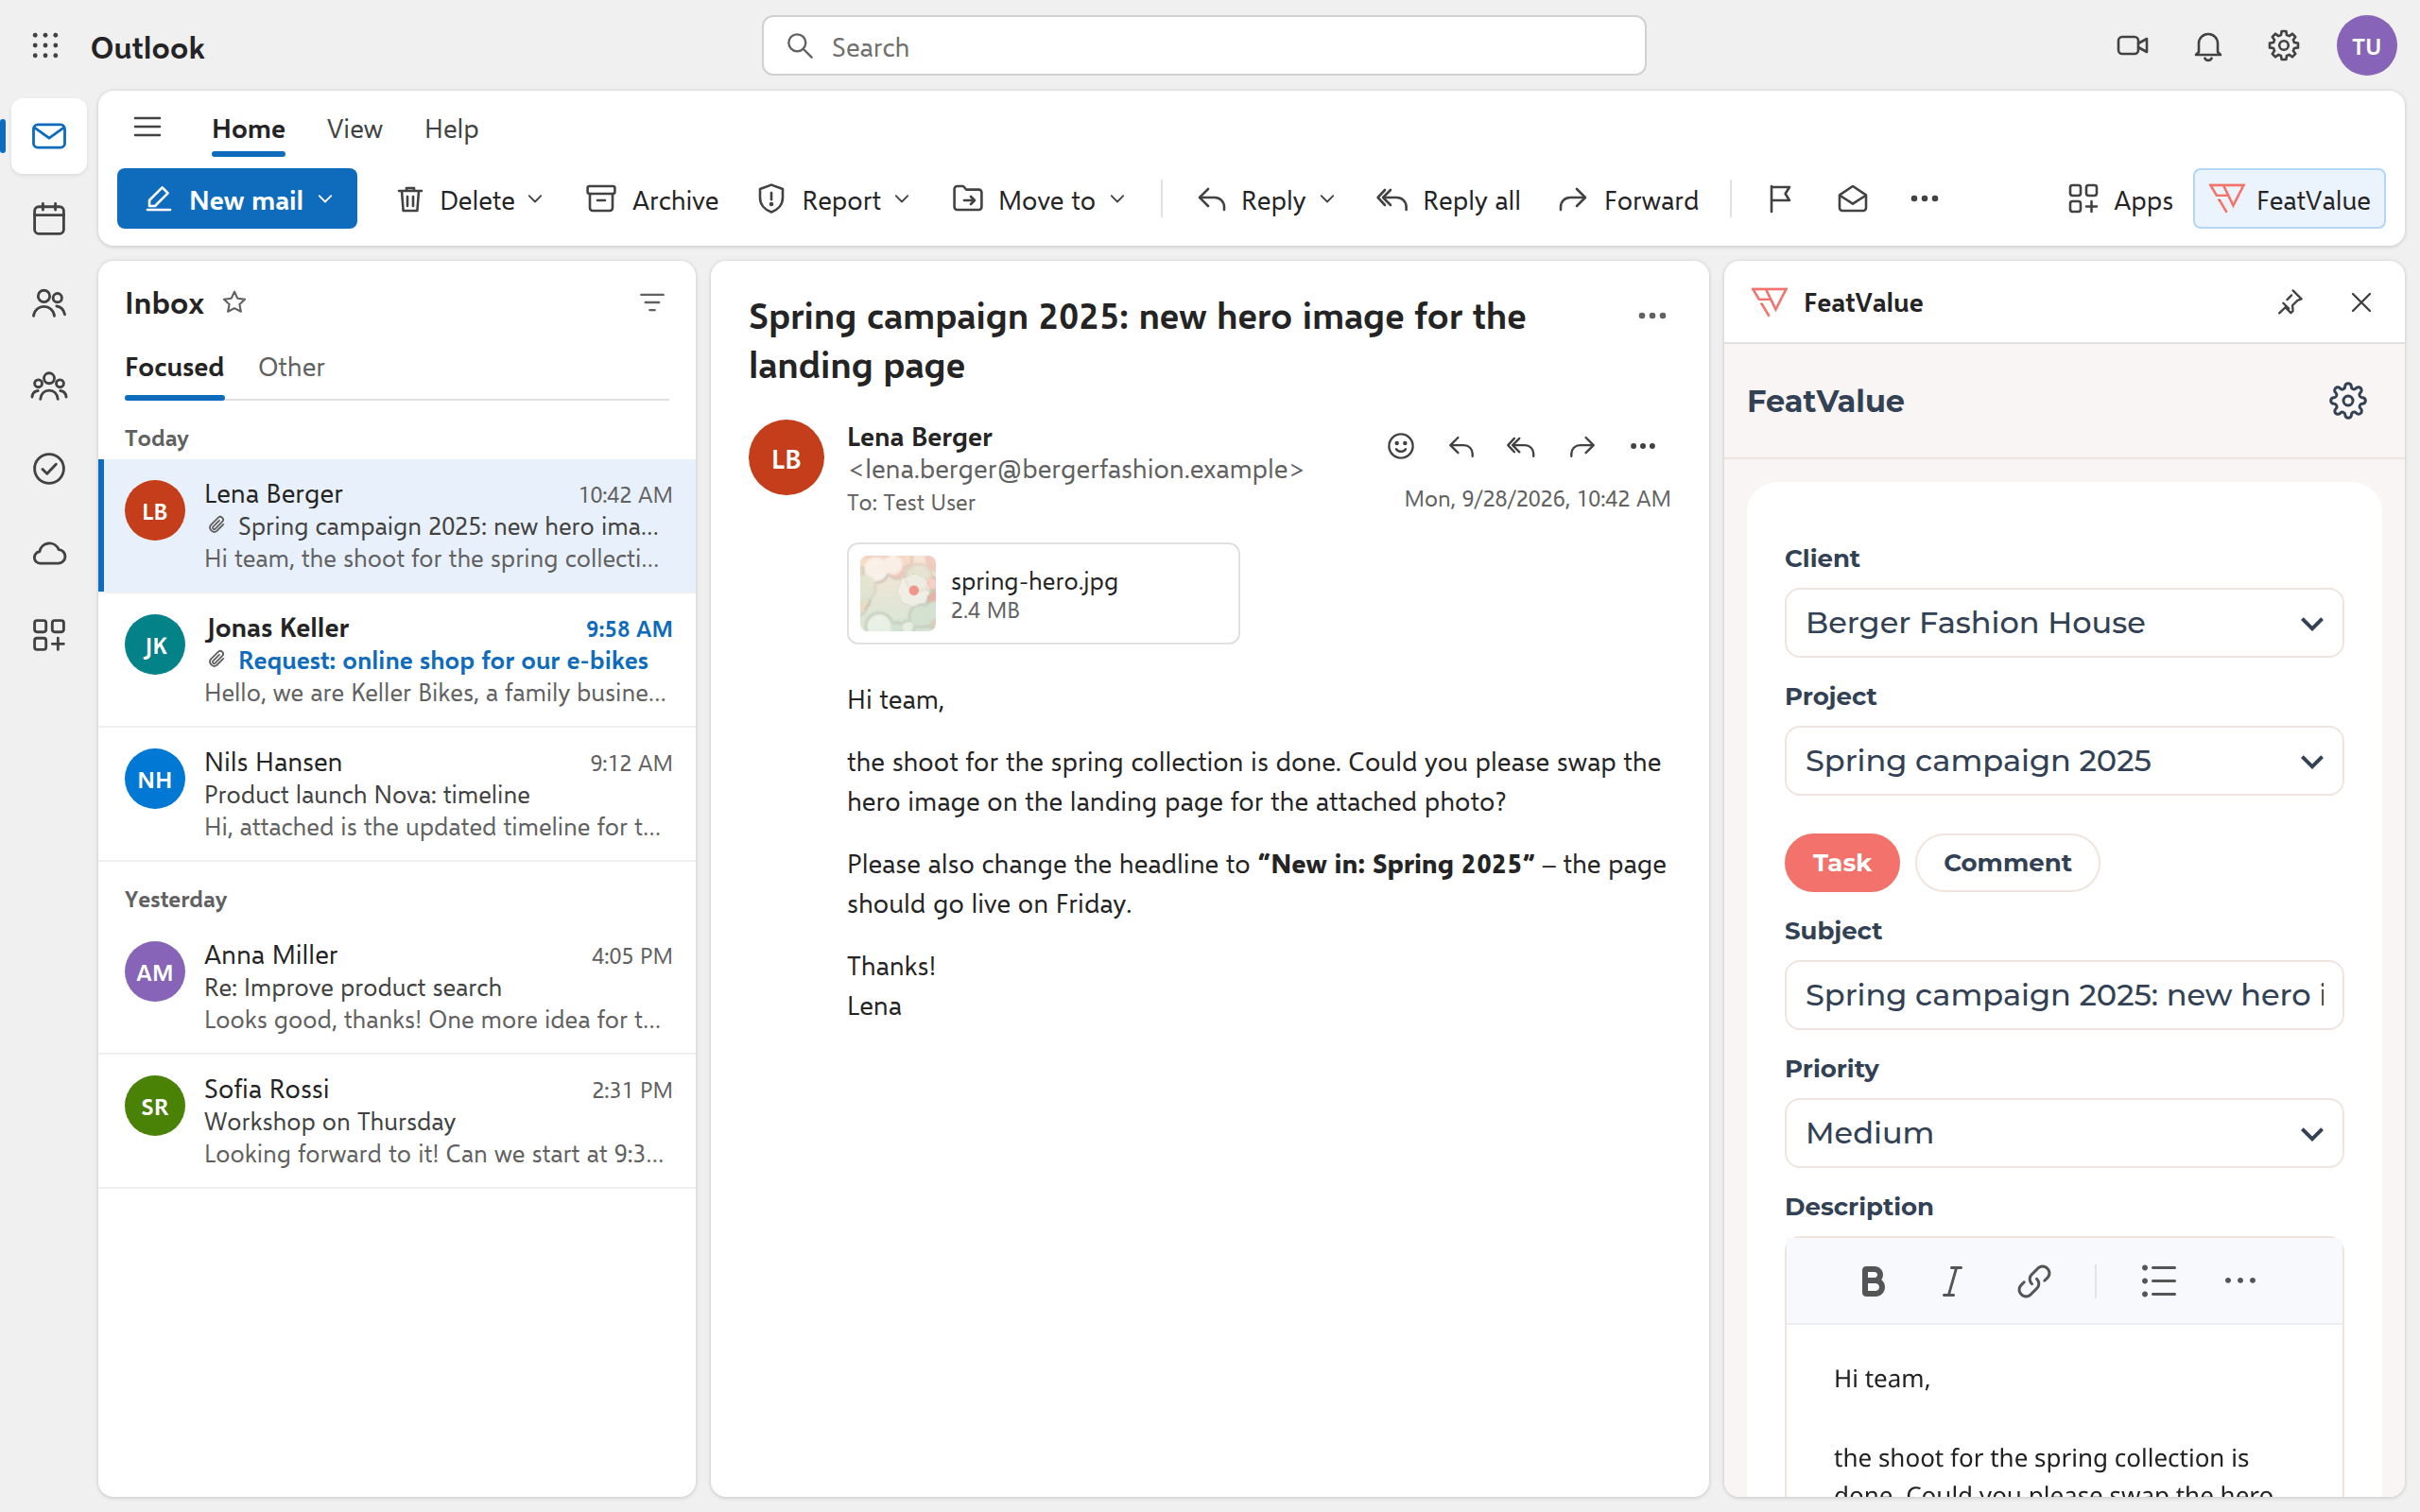
Task: Open the app launcher grid
Action: pyautogui.click(x=45, y=46)
